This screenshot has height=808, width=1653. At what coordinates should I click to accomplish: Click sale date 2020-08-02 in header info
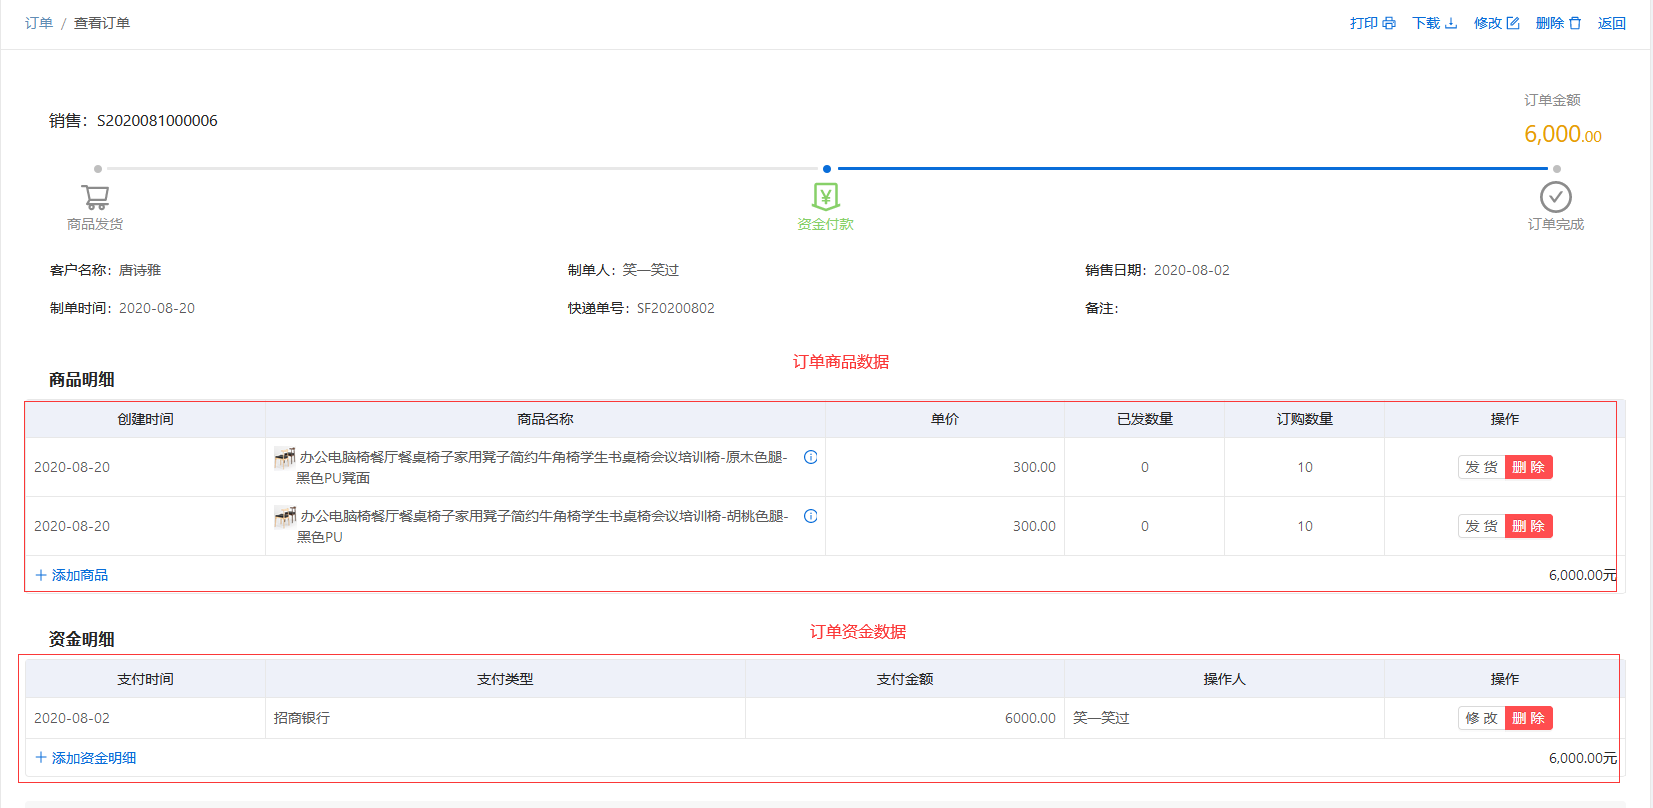click(1192, 270)
